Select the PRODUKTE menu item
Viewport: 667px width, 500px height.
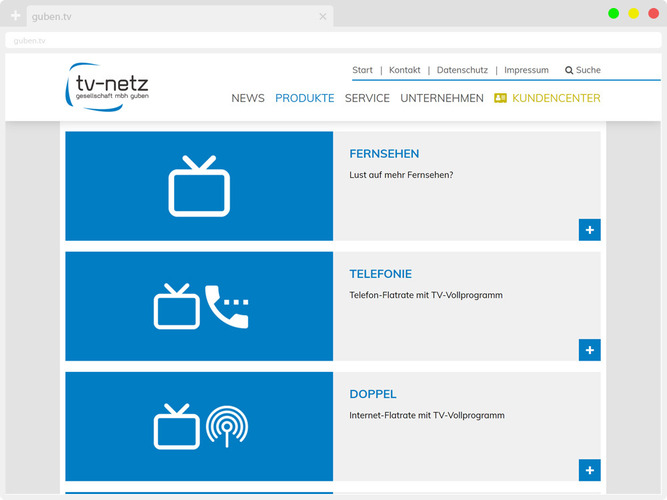[x=304, y=99]
